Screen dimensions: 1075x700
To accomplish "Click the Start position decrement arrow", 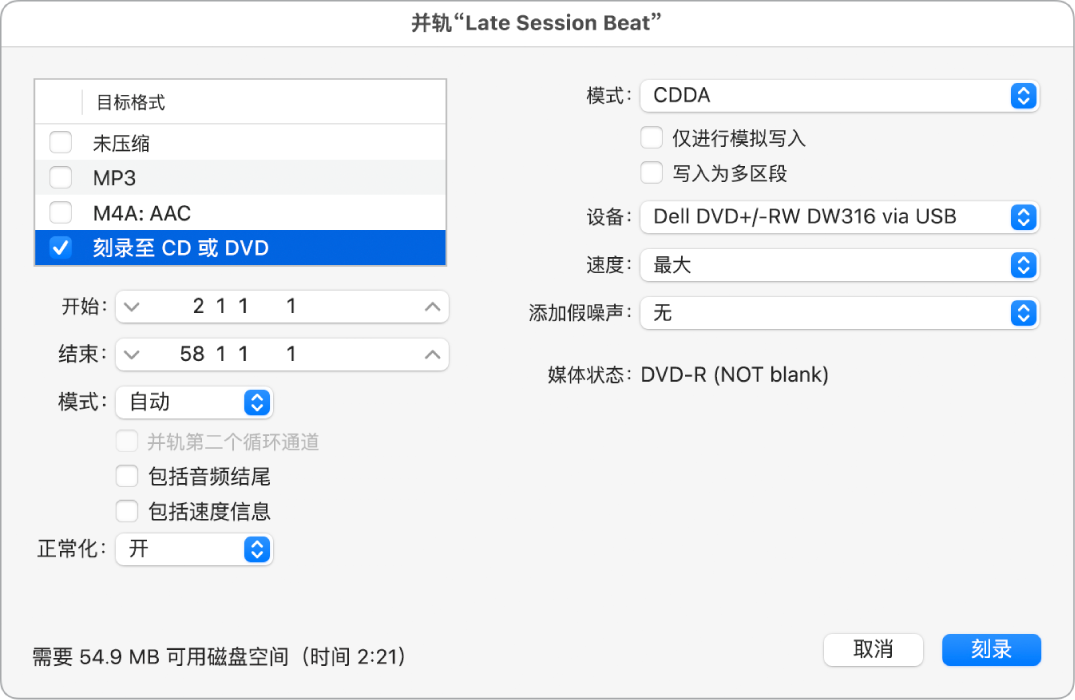I will click(x=132, y=307).
